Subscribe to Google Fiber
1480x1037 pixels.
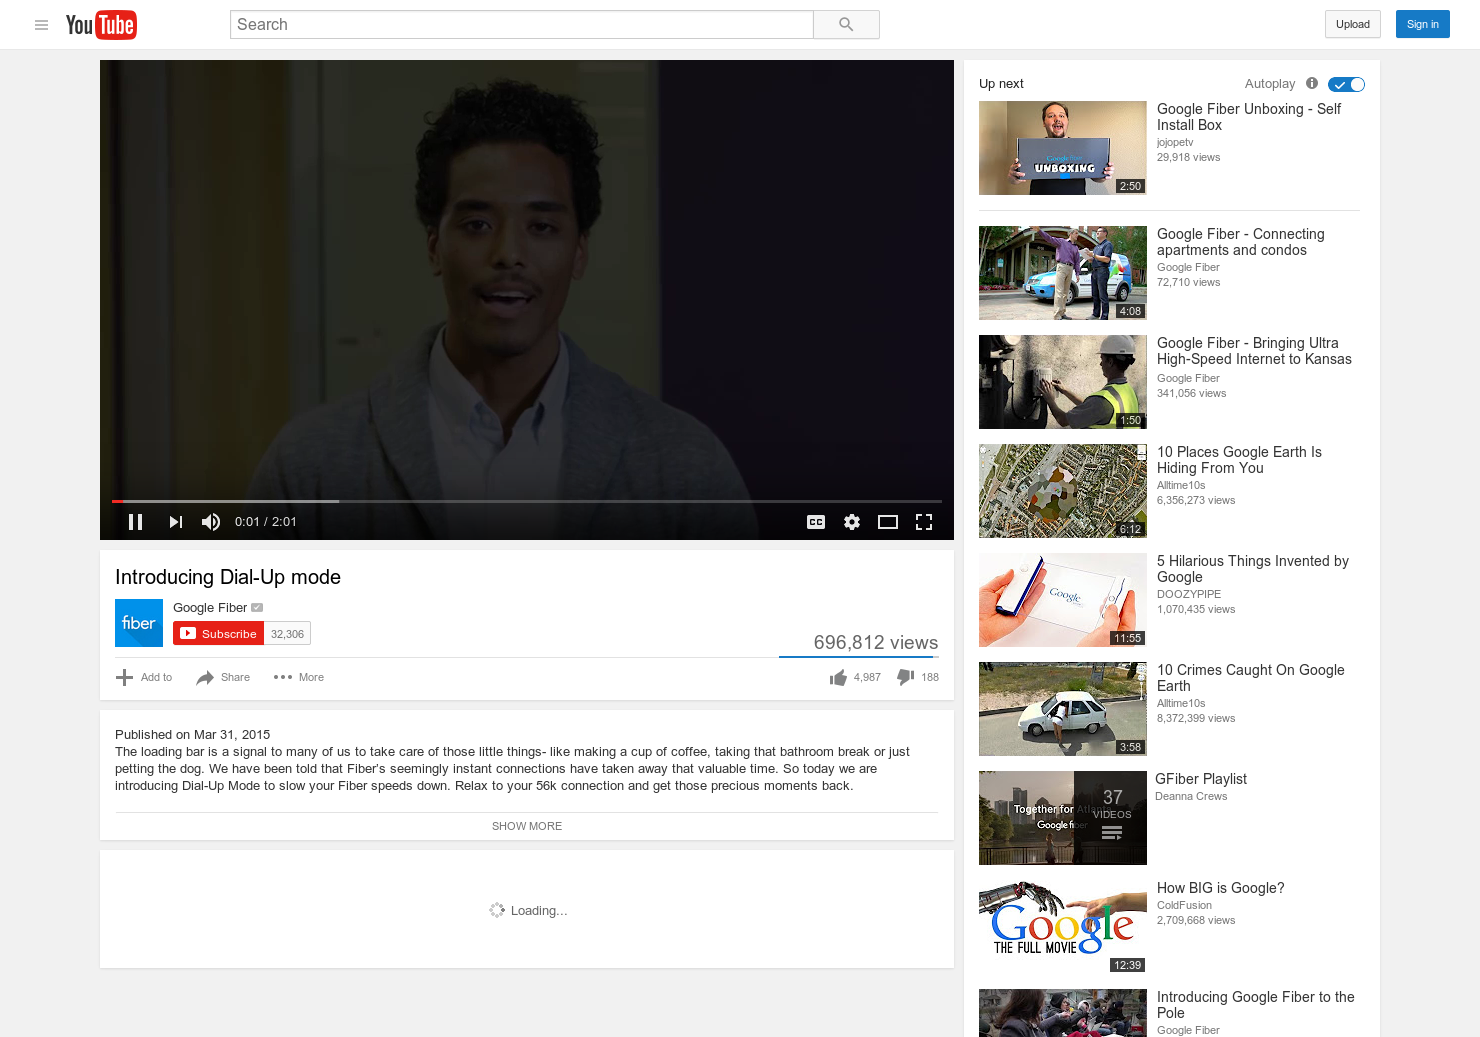click(219, 634)
